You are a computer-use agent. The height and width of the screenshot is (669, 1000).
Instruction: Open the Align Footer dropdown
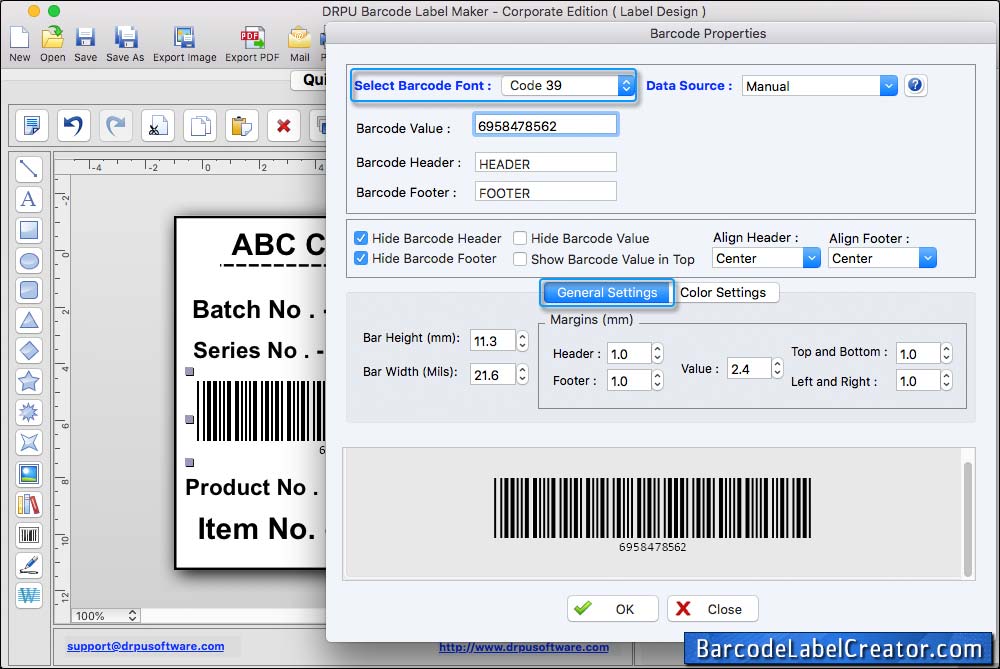click(882, 258)
